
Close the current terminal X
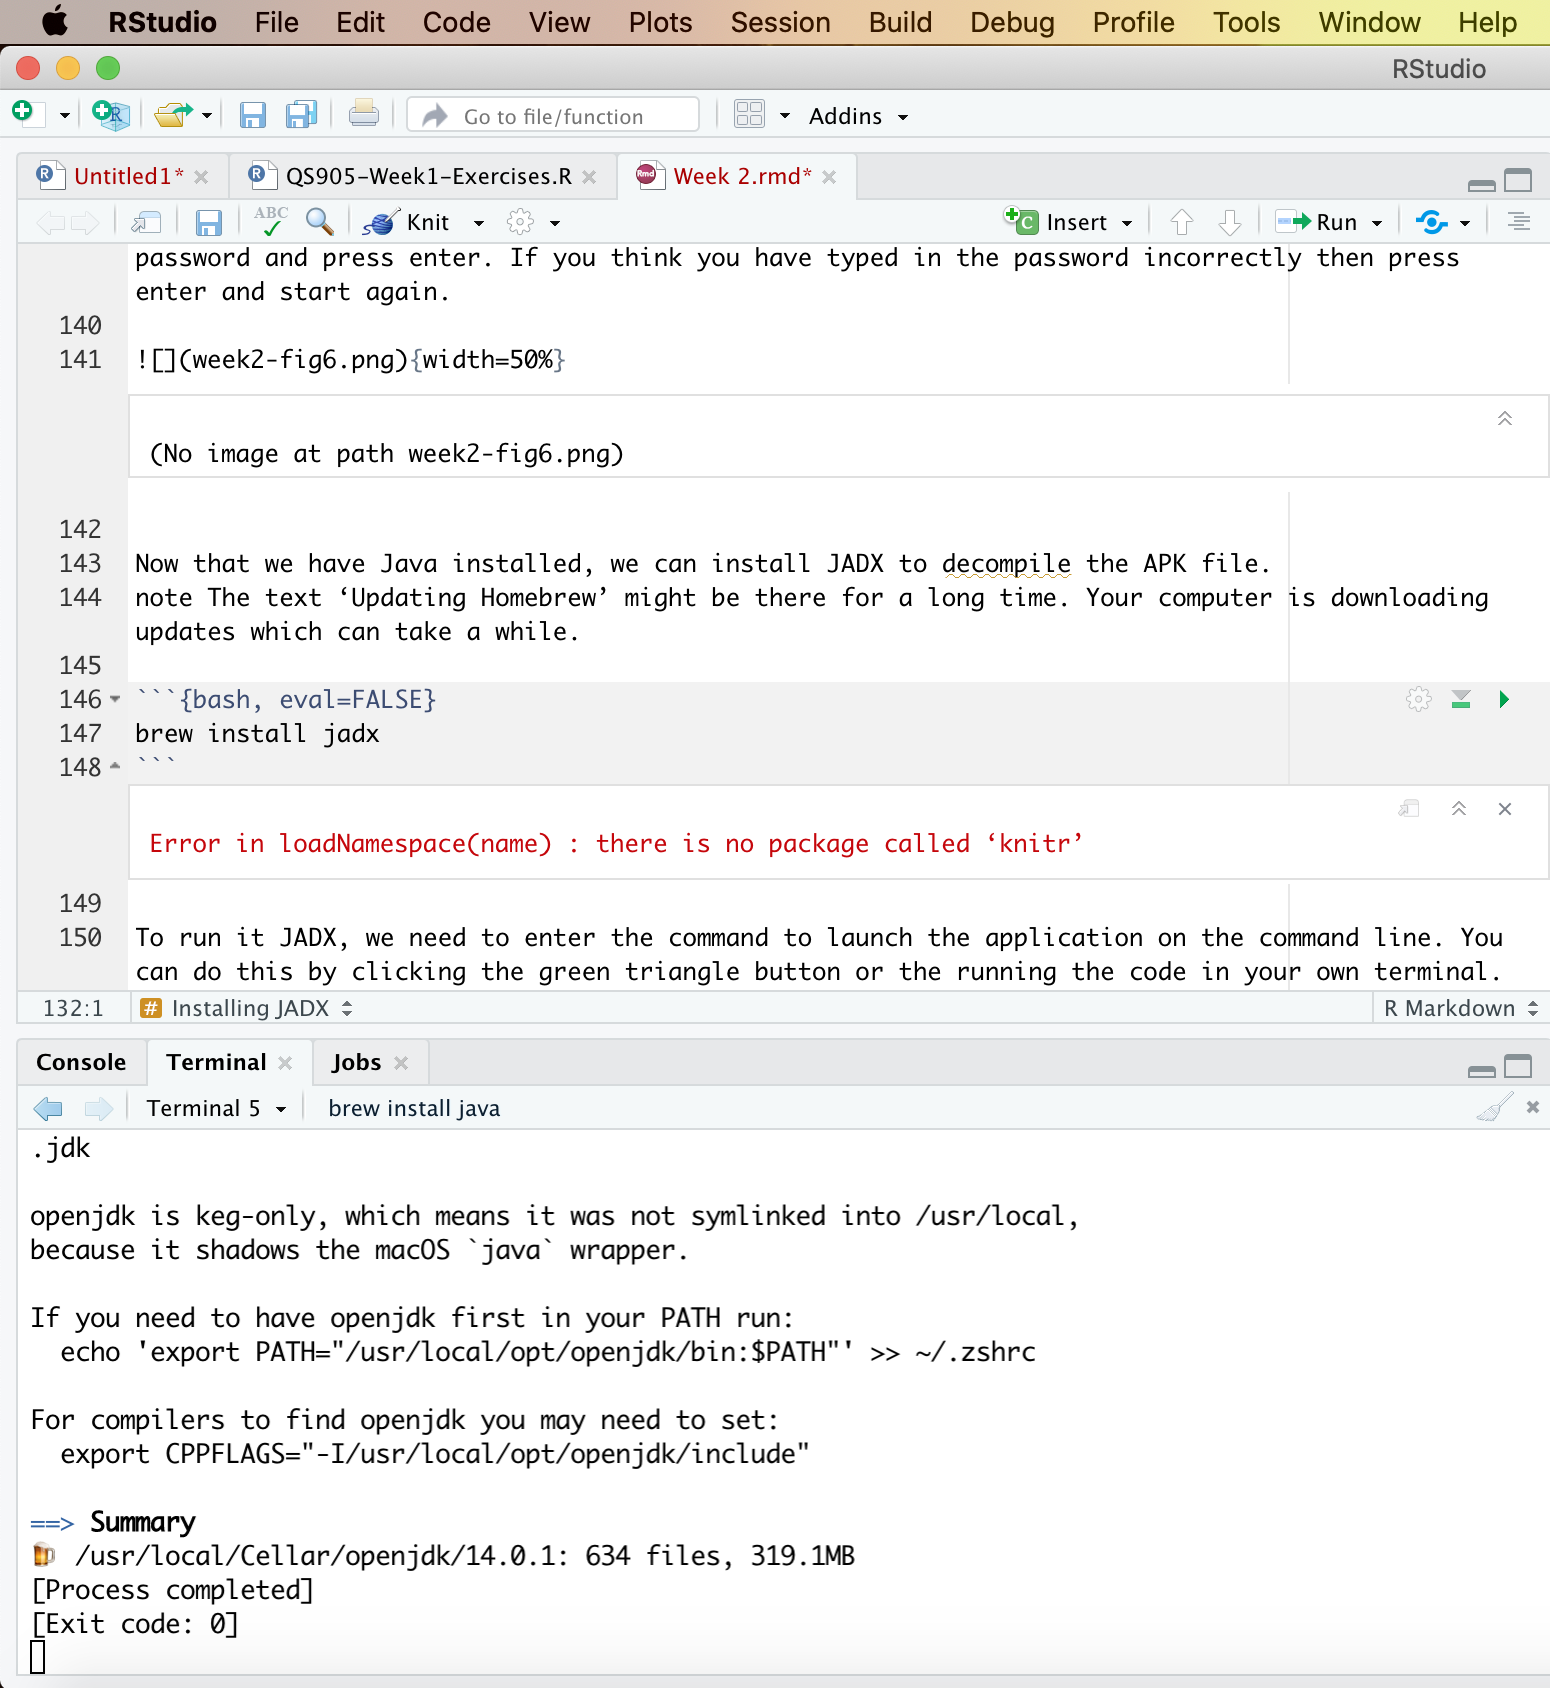point(1532,1107)
